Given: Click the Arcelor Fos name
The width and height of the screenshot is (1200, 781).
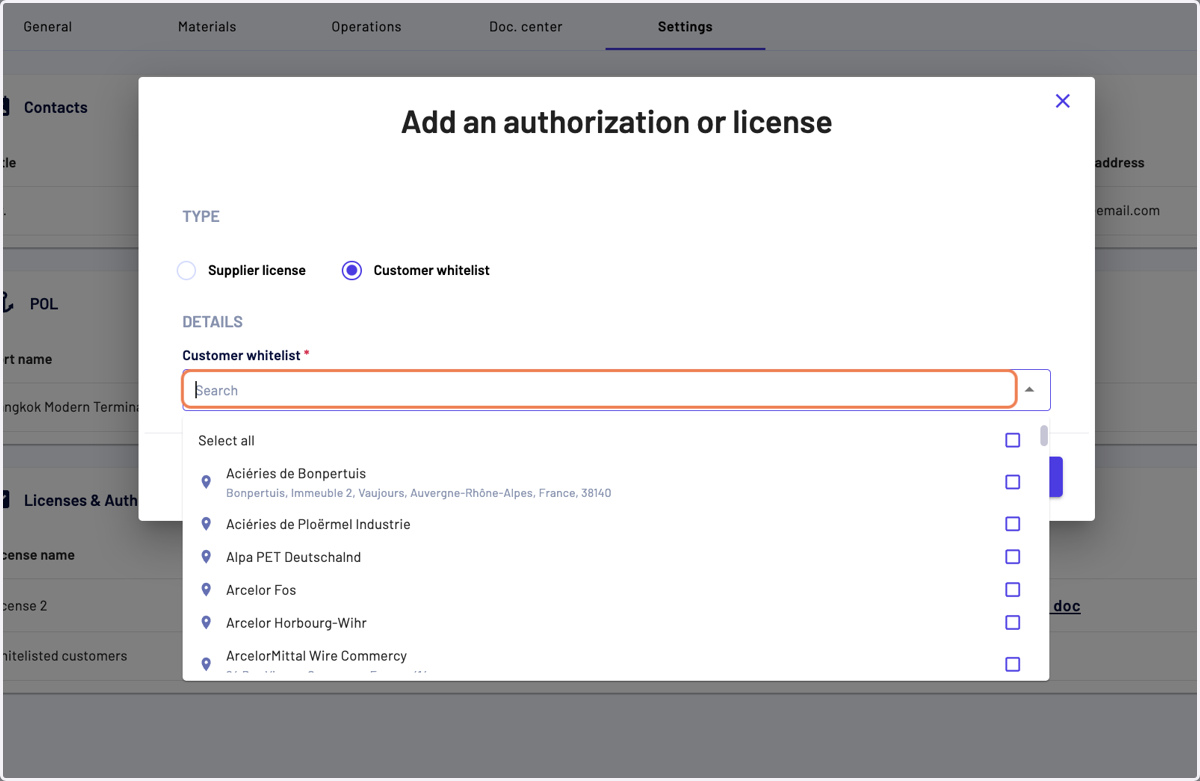Looking at the screenshot, I should pyautogui.click(x=261, y=590).
